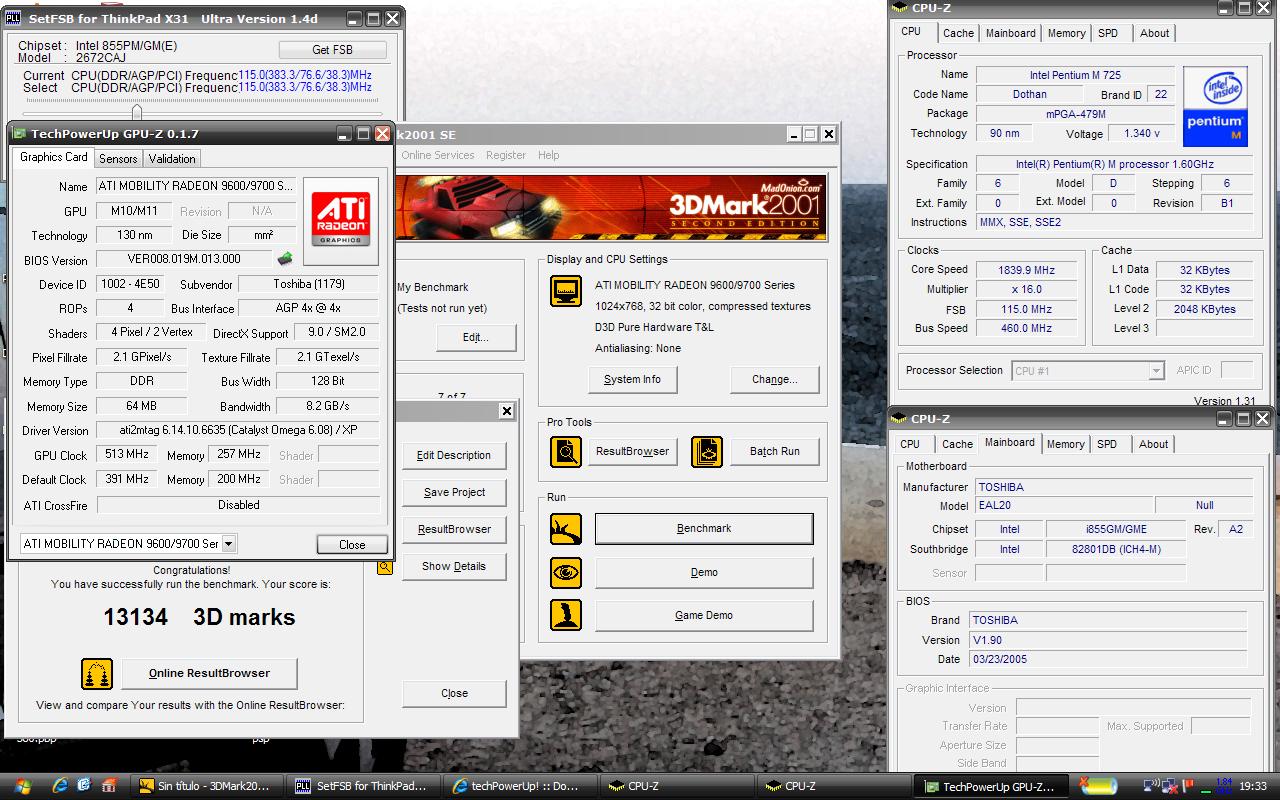The image size is (1280, 800).
Task: Click the BIOS Date 03/23/2005 value
Action: tap(1108, 660)
